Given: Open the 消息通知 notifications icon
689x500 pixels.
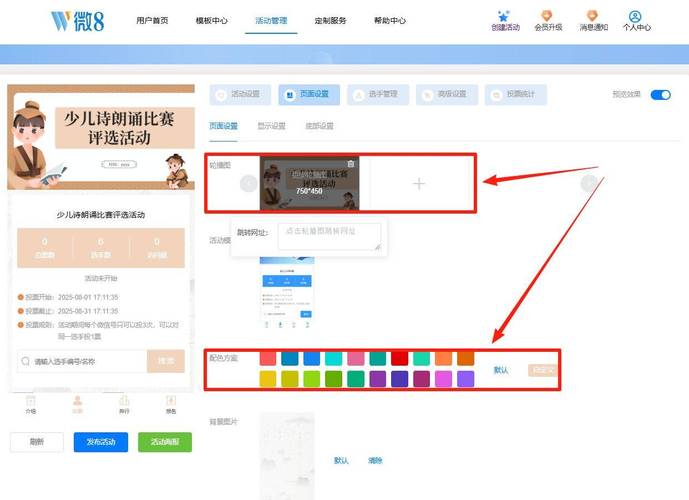Looking at the screenshot, I should coord(592,18).
